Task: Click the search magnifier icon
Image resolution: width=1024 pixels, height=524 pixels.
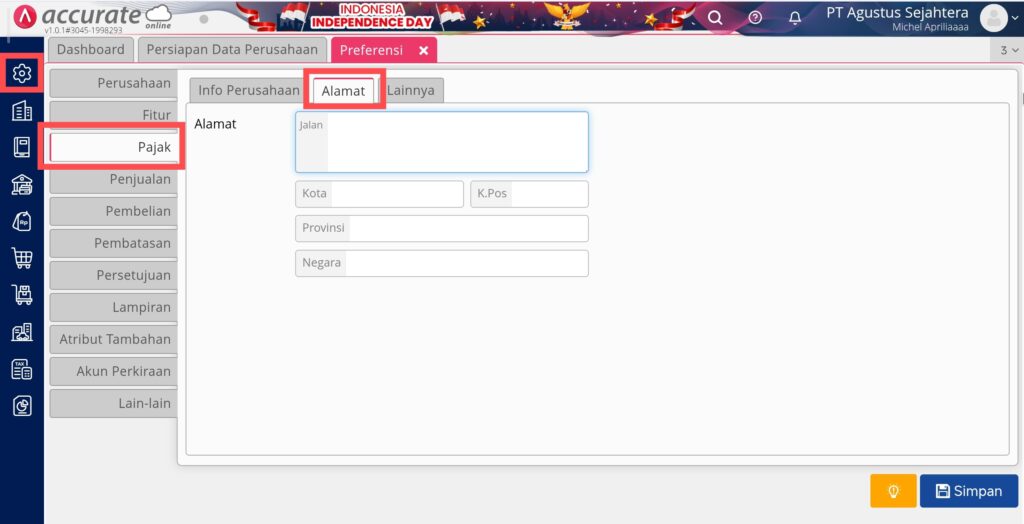Action: click(715, 18)
